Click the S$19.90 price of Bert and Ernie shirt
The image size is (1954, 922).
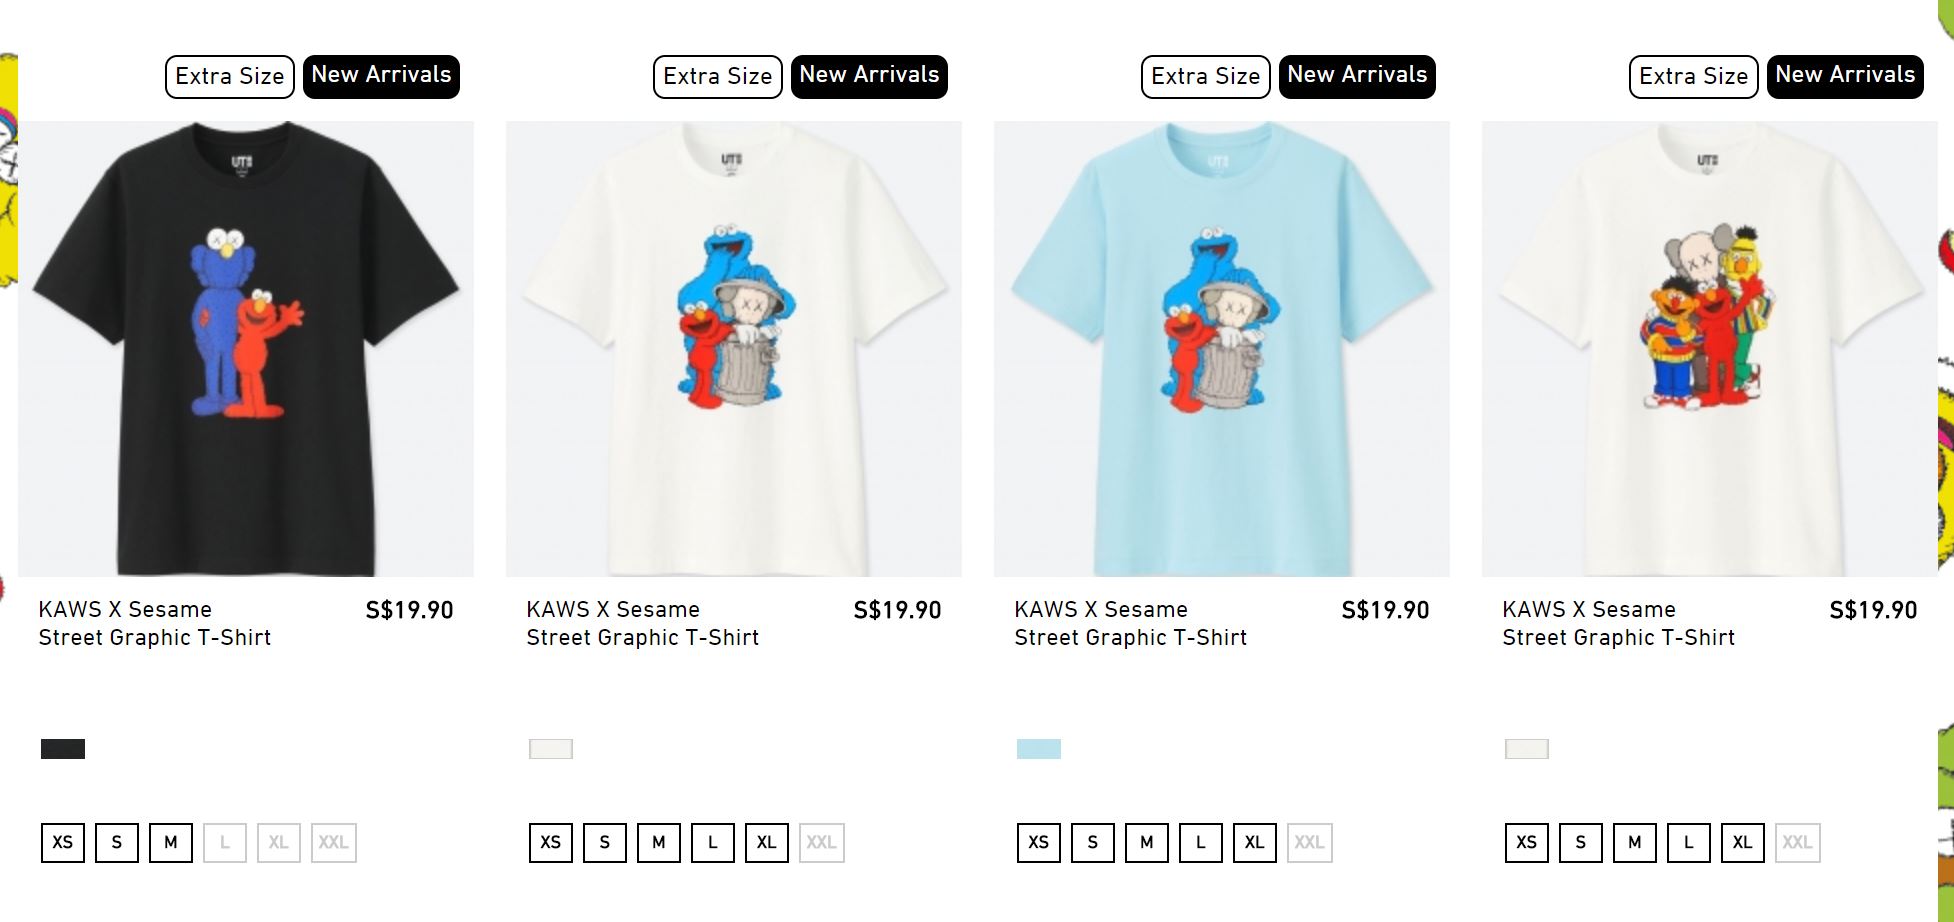[x=1873, y=610]
